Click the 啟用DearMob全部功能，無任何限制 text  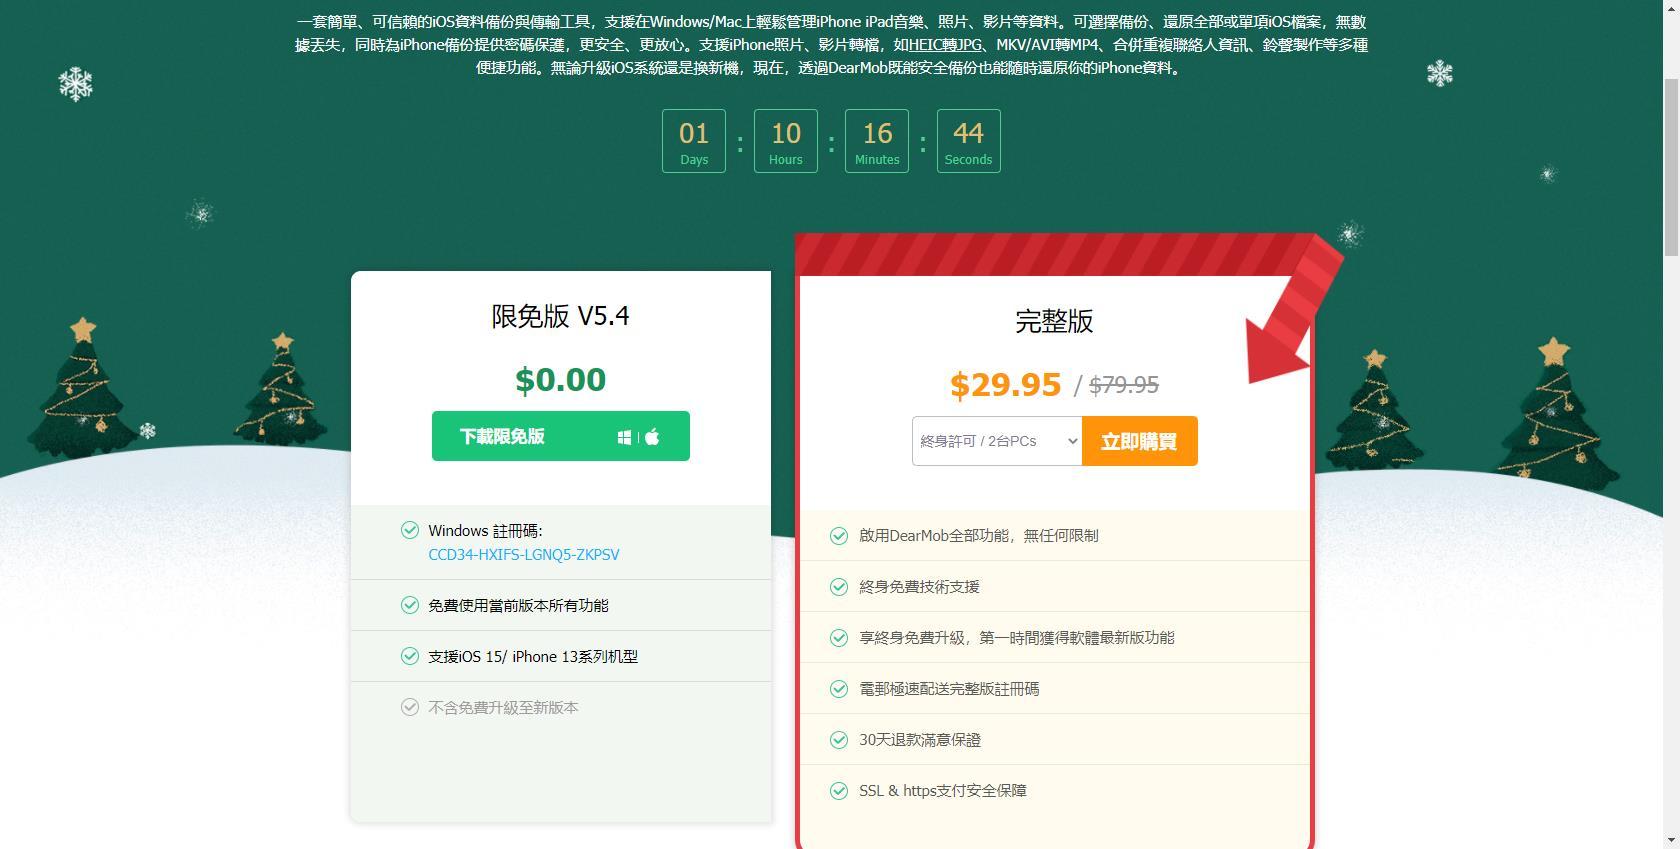pos(979,536)
